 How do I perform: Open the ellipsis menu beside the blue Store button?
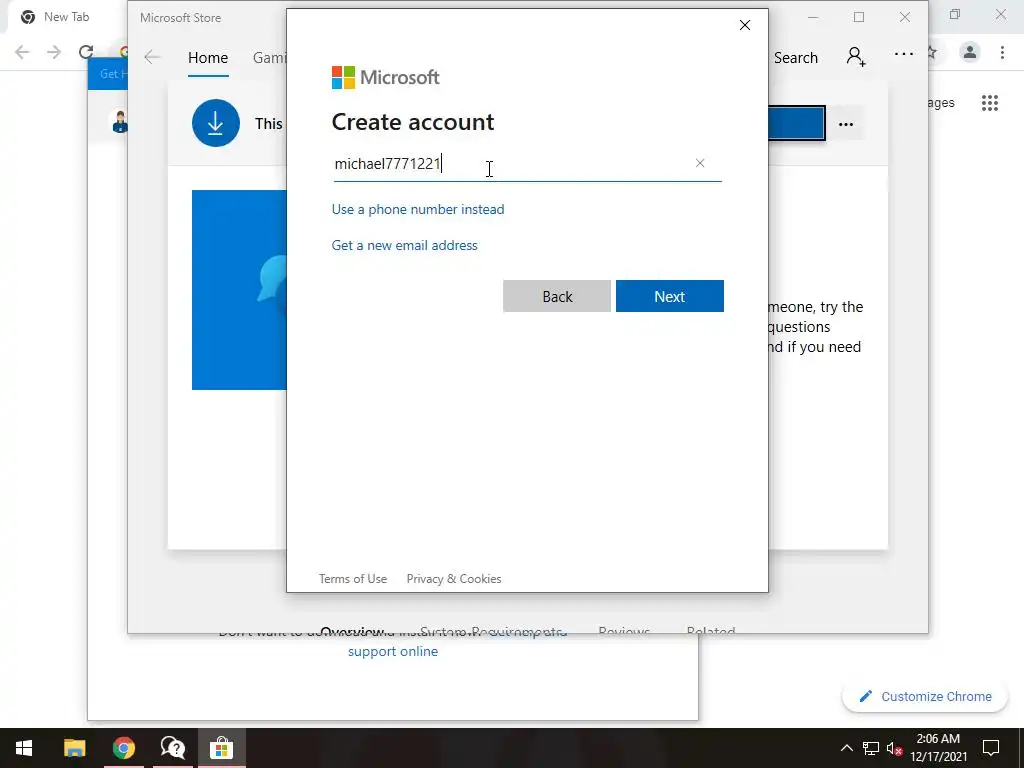846,124
